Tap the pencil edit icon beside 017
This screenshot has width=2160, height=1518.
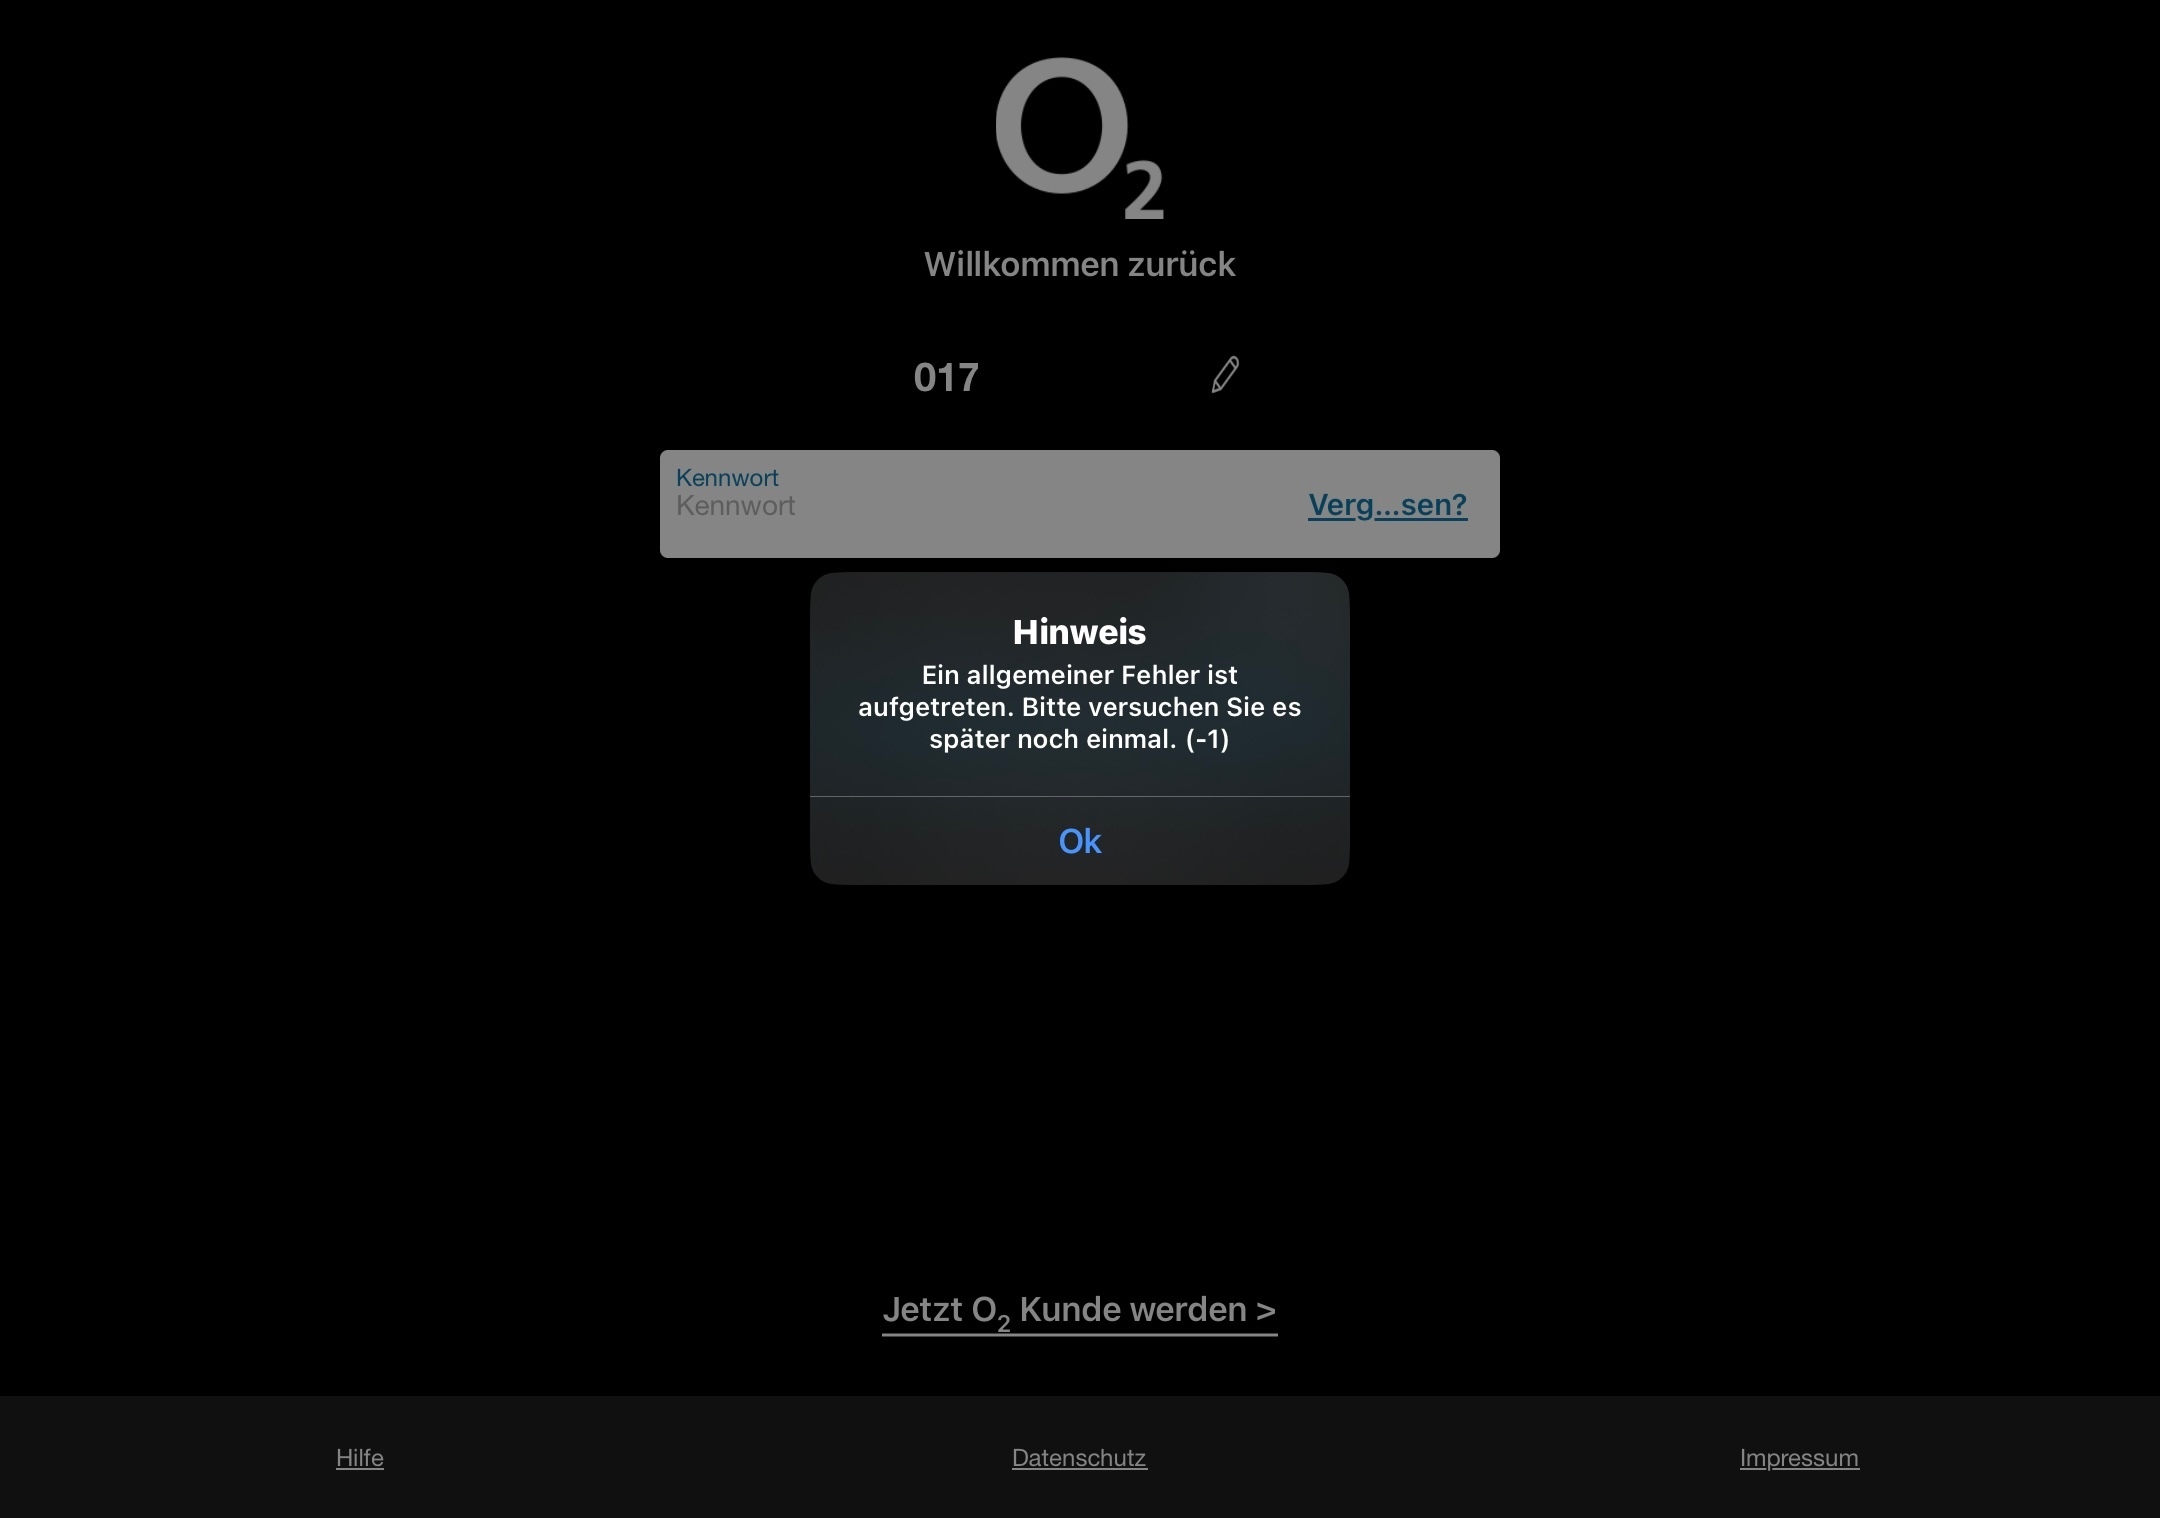(x=1225, y=375)
